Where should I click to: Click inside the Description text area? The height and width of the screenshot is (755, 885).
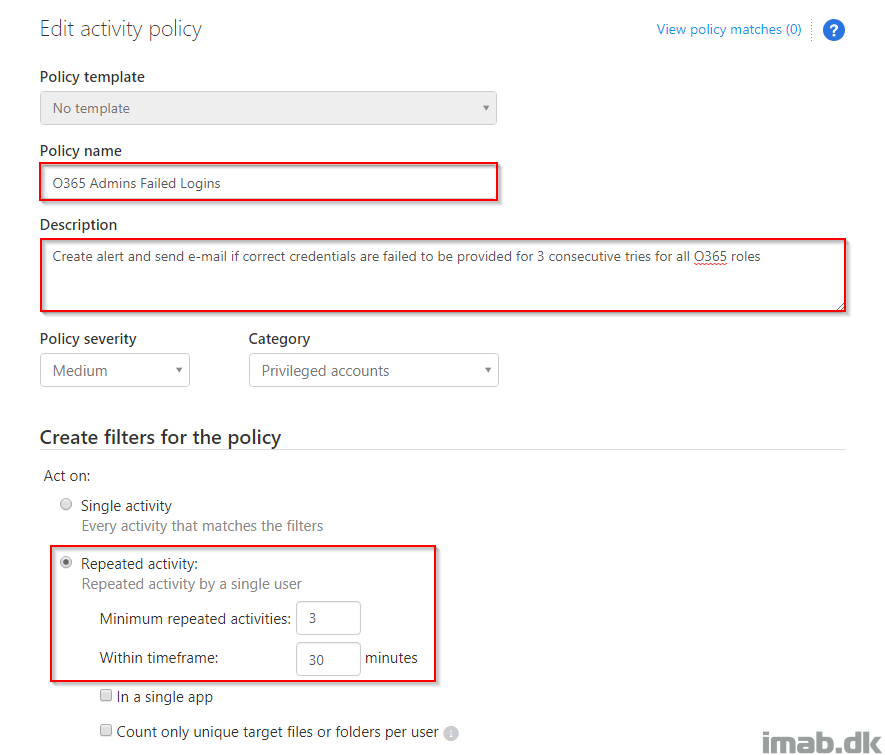(x=443, y=275)
